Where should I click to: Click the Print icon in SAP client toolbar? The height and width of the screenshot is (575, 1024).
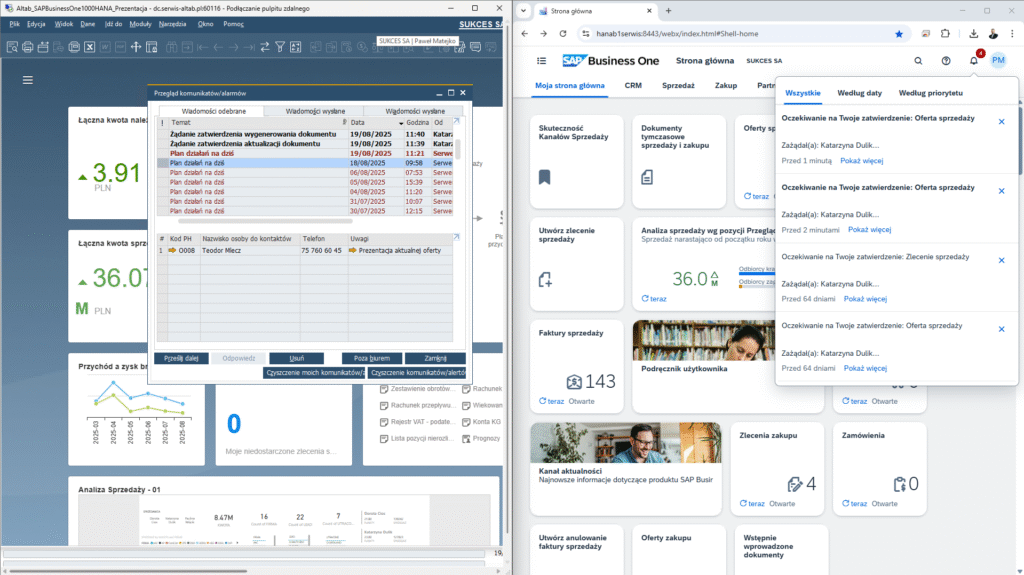(x=27, y=47)
